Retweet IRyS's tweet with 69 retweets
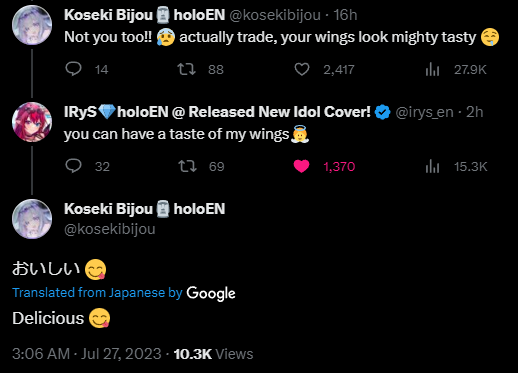 click(x=187, y=166)
